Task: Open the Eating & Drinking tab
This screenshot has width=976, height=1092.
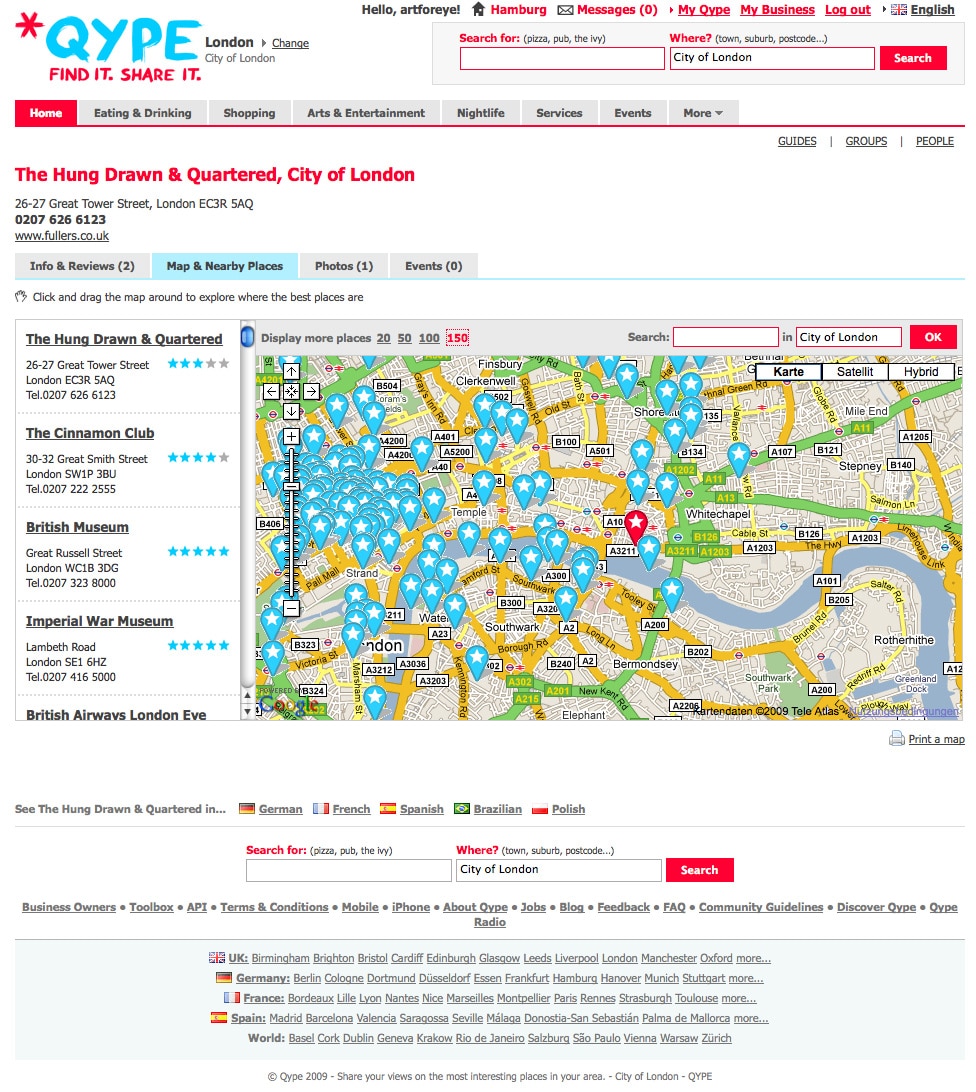Action: [143, 113]
